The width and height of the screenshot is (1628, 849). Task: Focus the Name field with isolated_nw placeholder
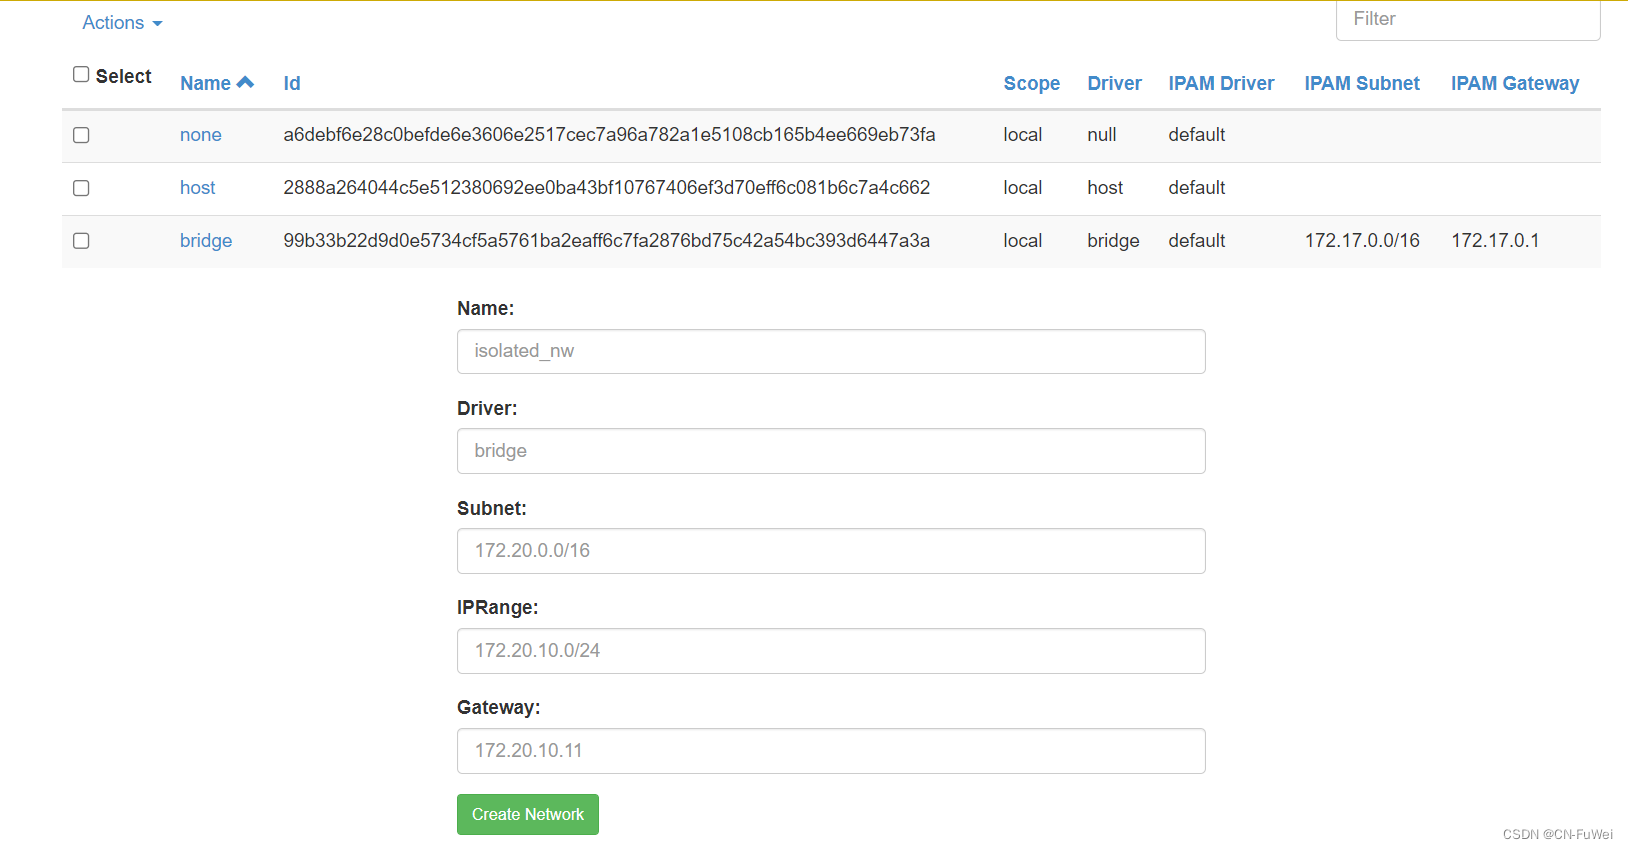point(831,351)
